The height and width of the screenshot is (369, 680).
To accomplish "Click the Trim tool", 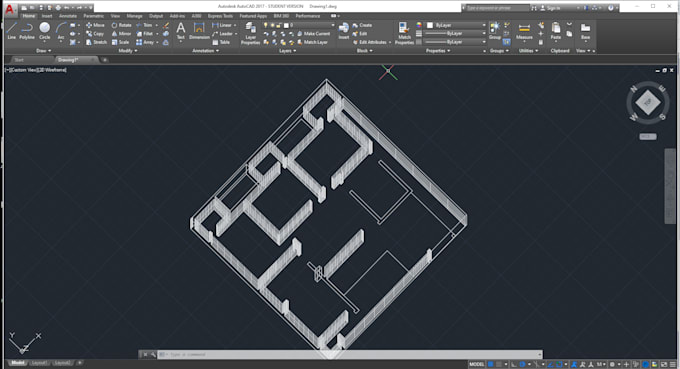I will (x=144, y=25).
